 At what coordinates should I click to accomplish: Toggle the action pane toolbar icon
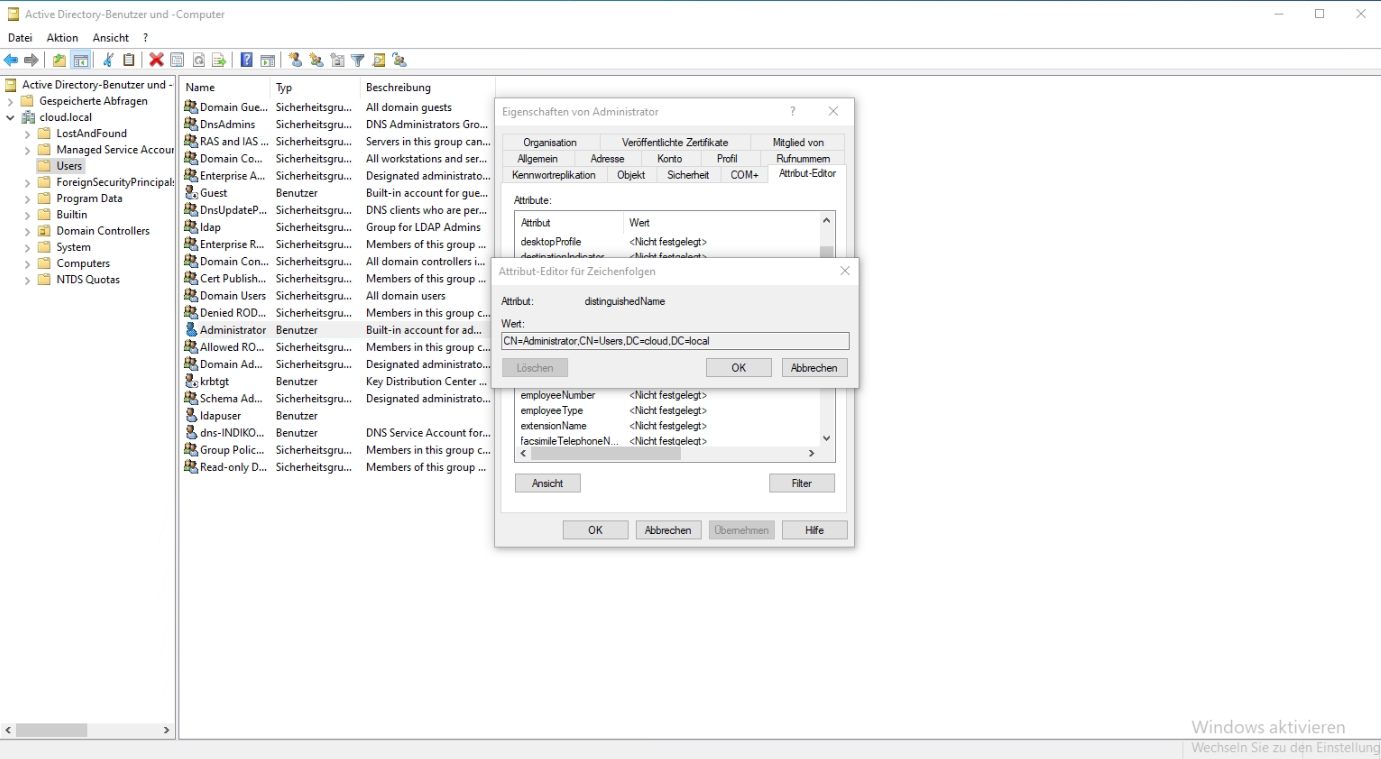tap(267, 60)
